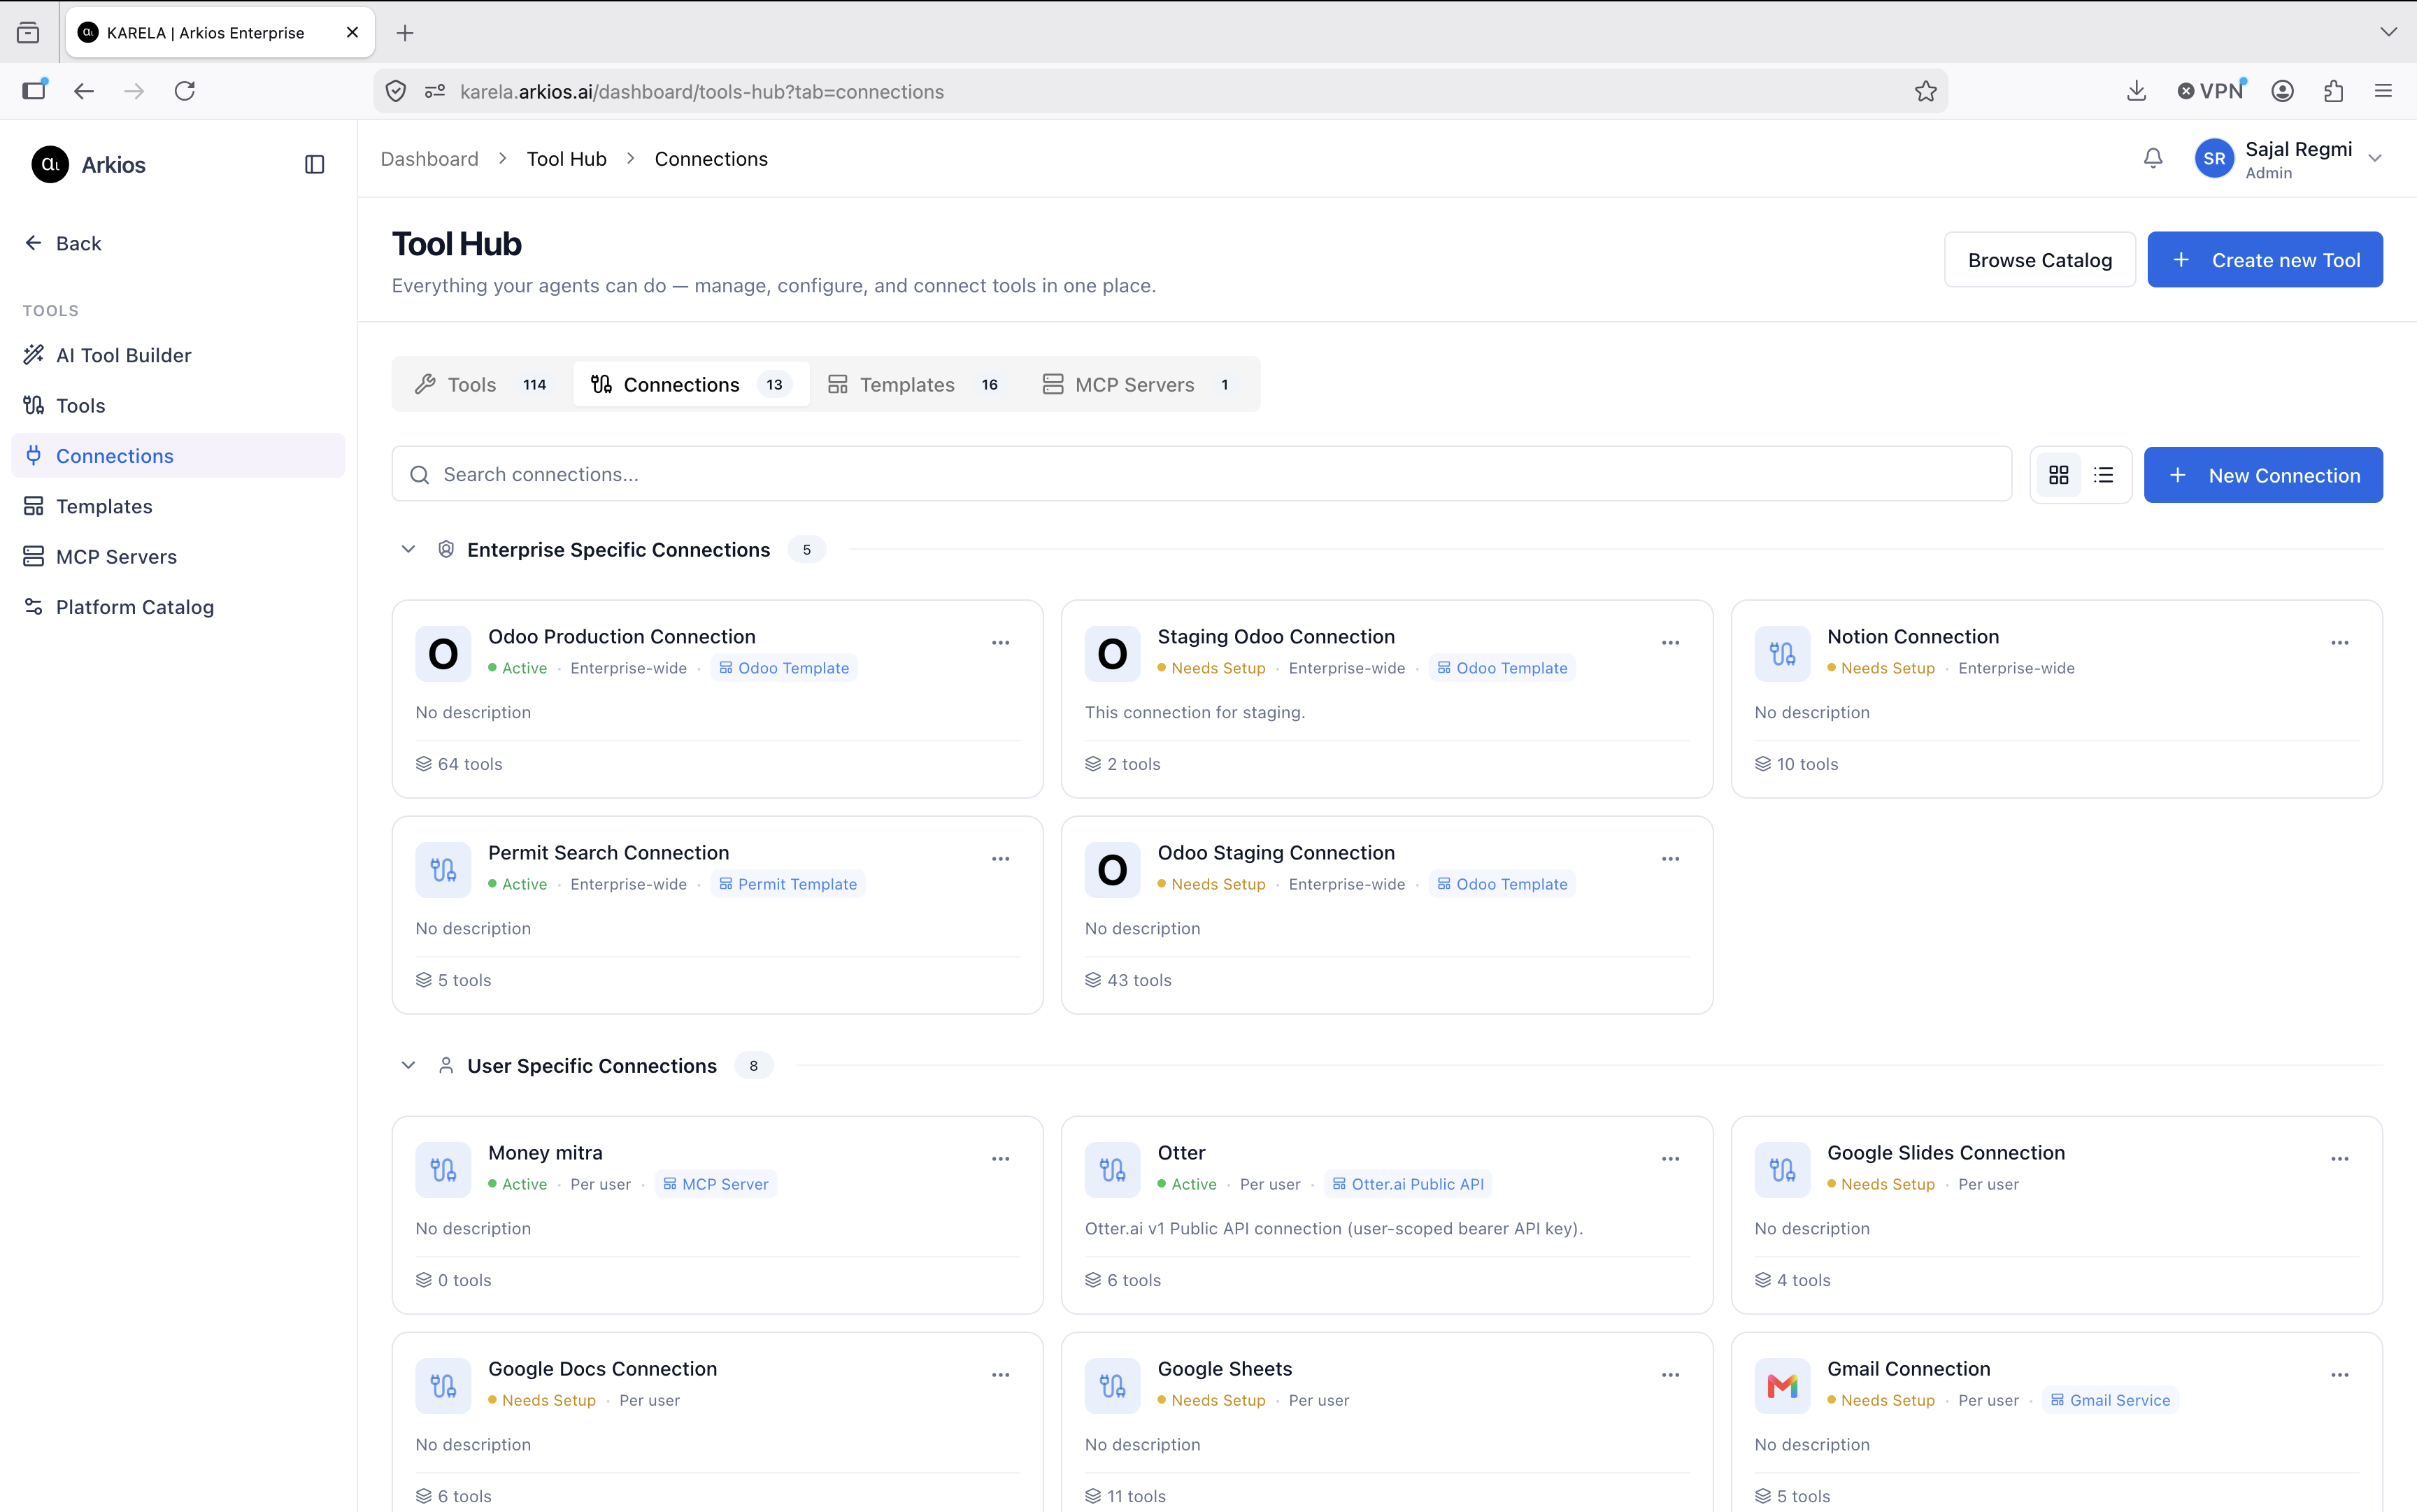Open more options for Google Sheets
2417x1512 pixels.
(1670, 1375)
